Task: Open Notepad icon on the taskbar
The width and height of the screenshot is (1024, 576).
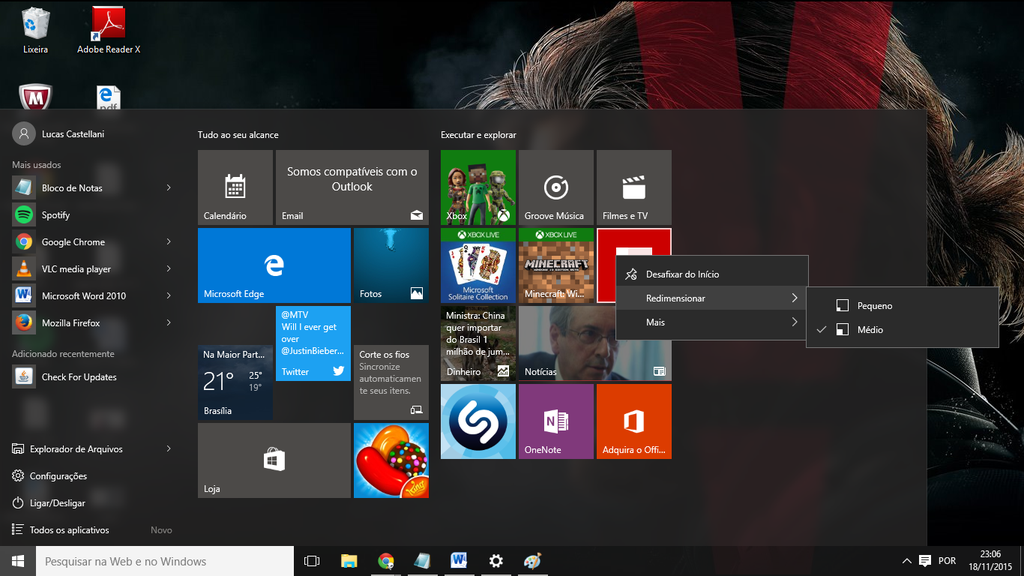Action: 422,561
